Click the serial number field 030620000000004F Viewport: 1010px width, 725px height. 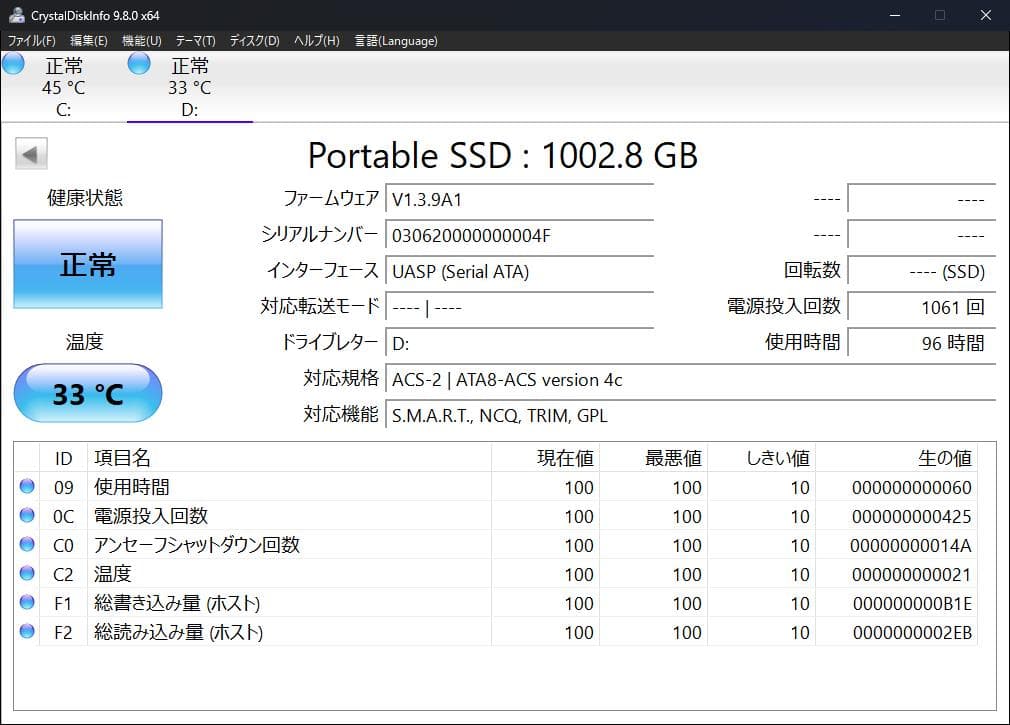[519, 235]
